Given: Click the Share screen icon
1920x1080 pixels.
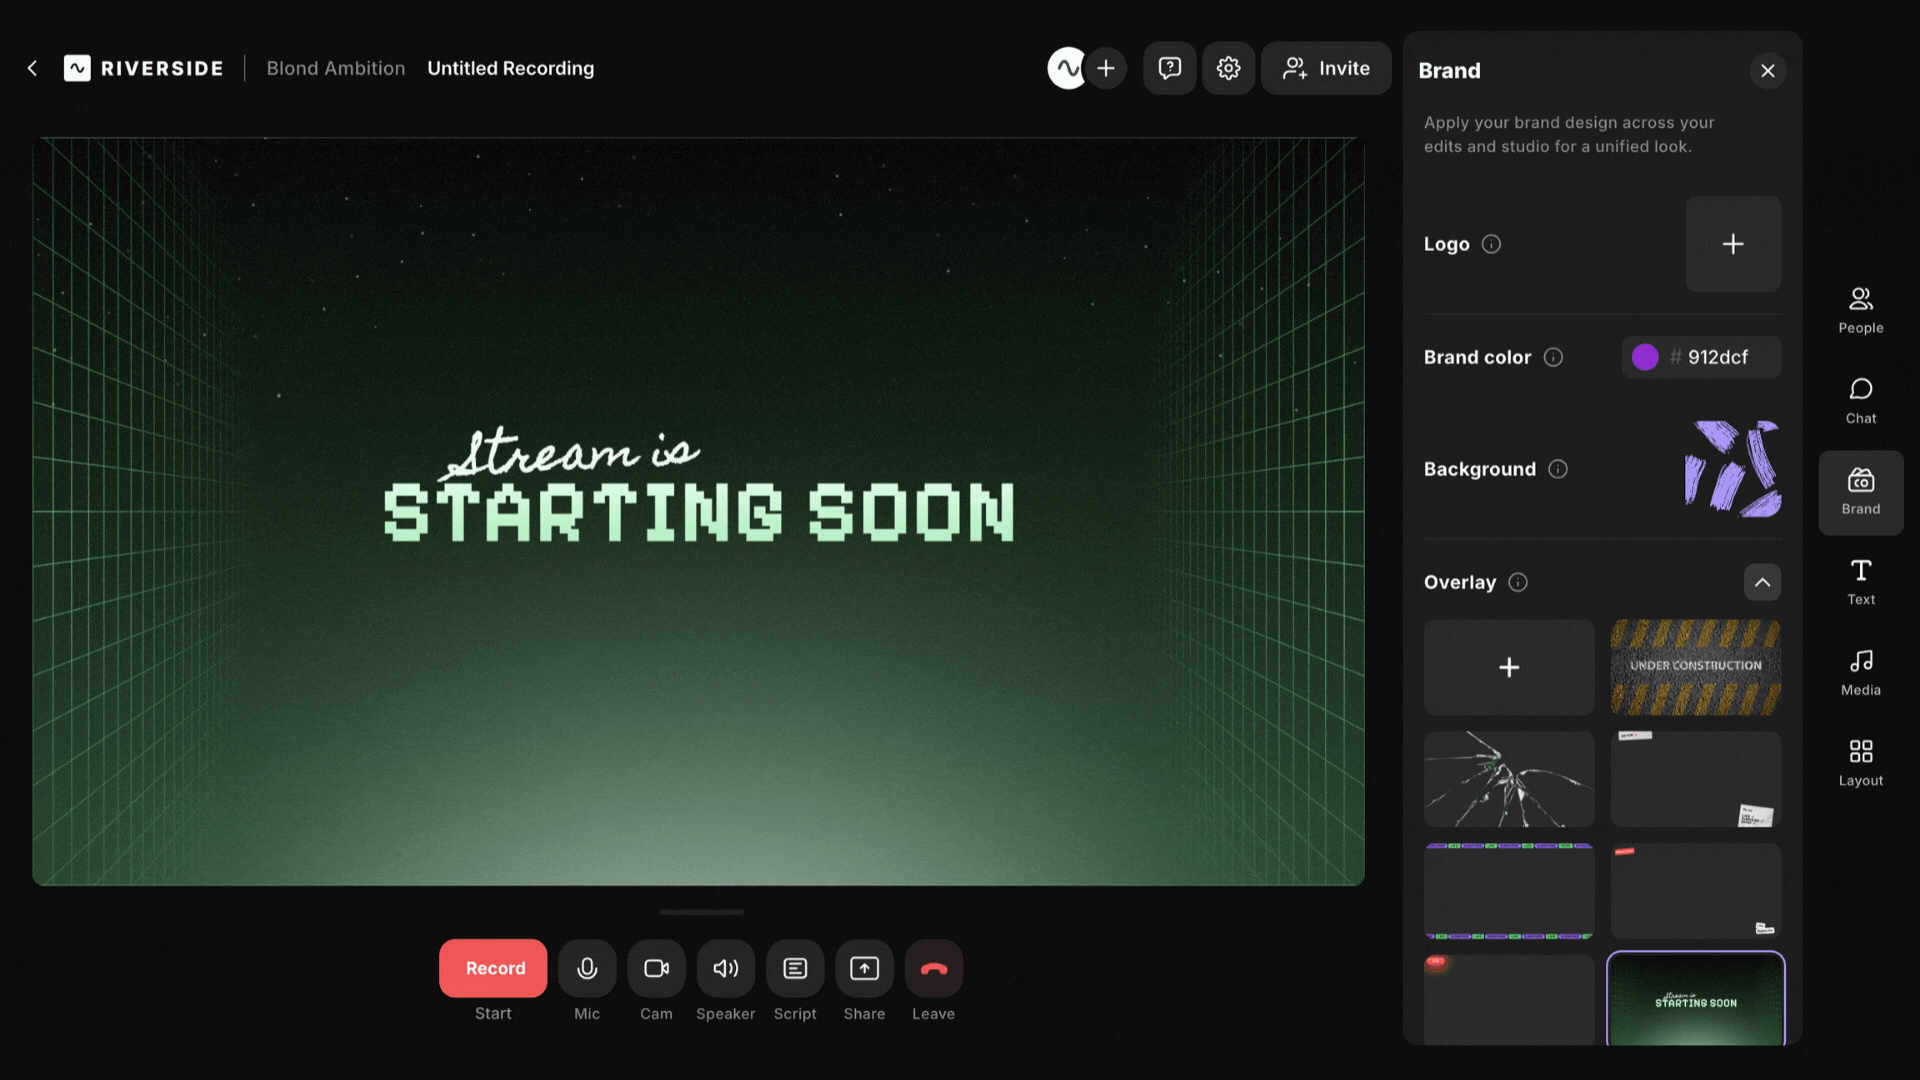Looking at the screenshot, I should (x=864, y=968).
